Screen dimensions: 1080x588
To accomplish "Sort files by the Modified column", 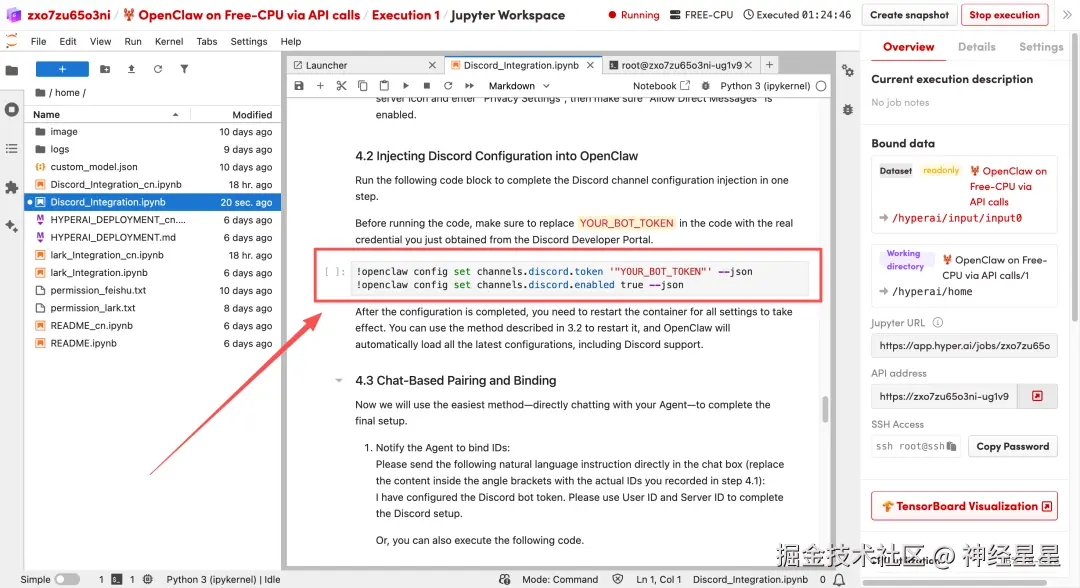I will click(234, 114).
